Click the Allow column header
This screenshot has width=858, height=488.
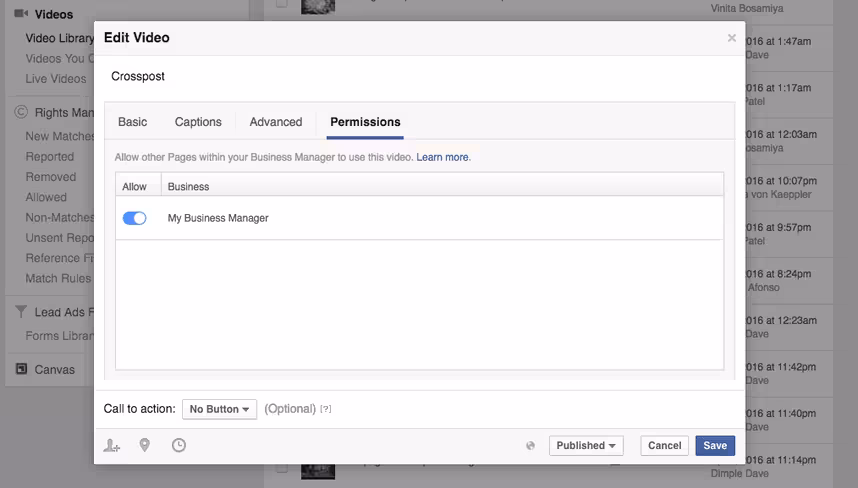[134, 187]
